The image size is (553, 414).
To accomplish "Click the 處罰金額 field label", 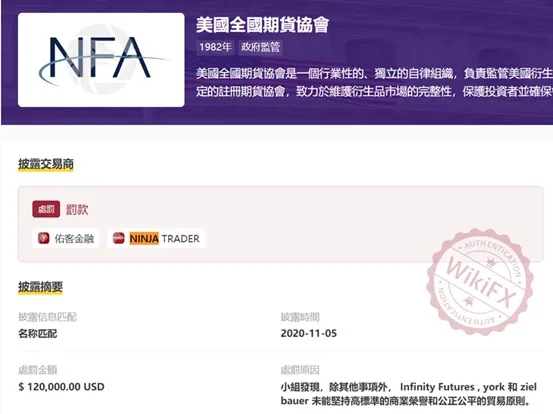I will coord(38,370).
